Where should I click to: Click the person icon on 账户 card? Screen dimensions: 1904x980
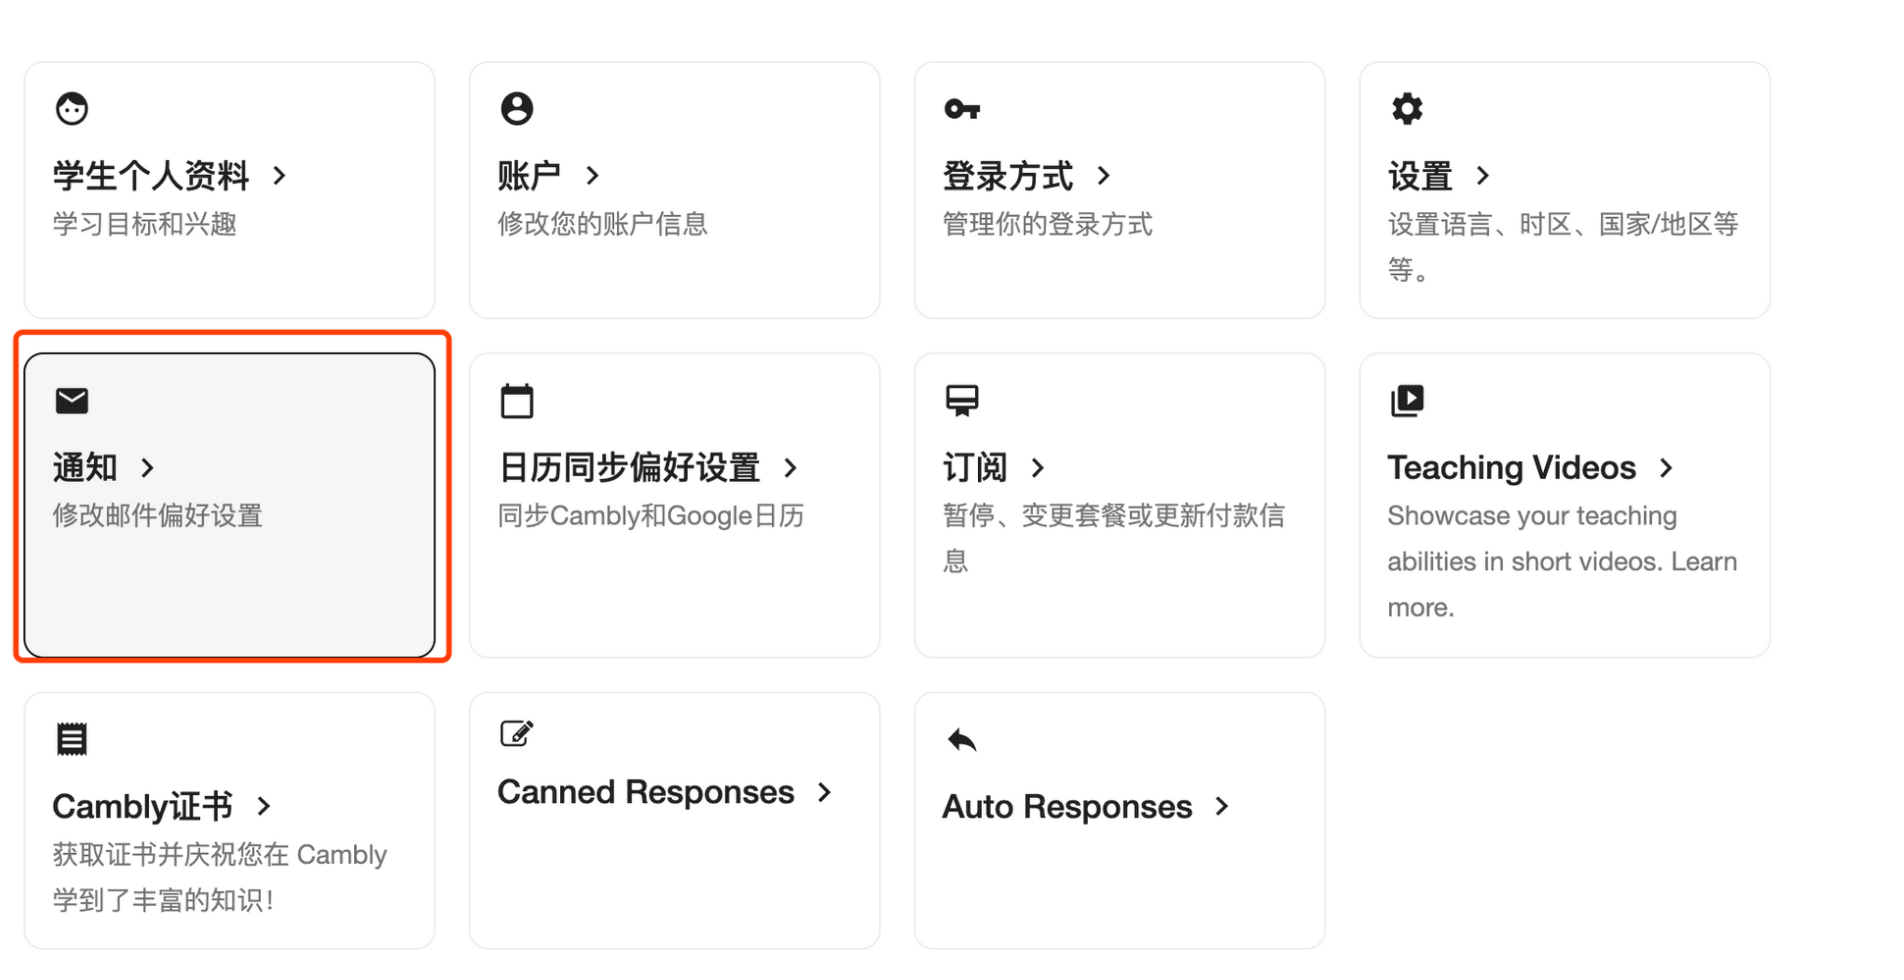point(515,107)
